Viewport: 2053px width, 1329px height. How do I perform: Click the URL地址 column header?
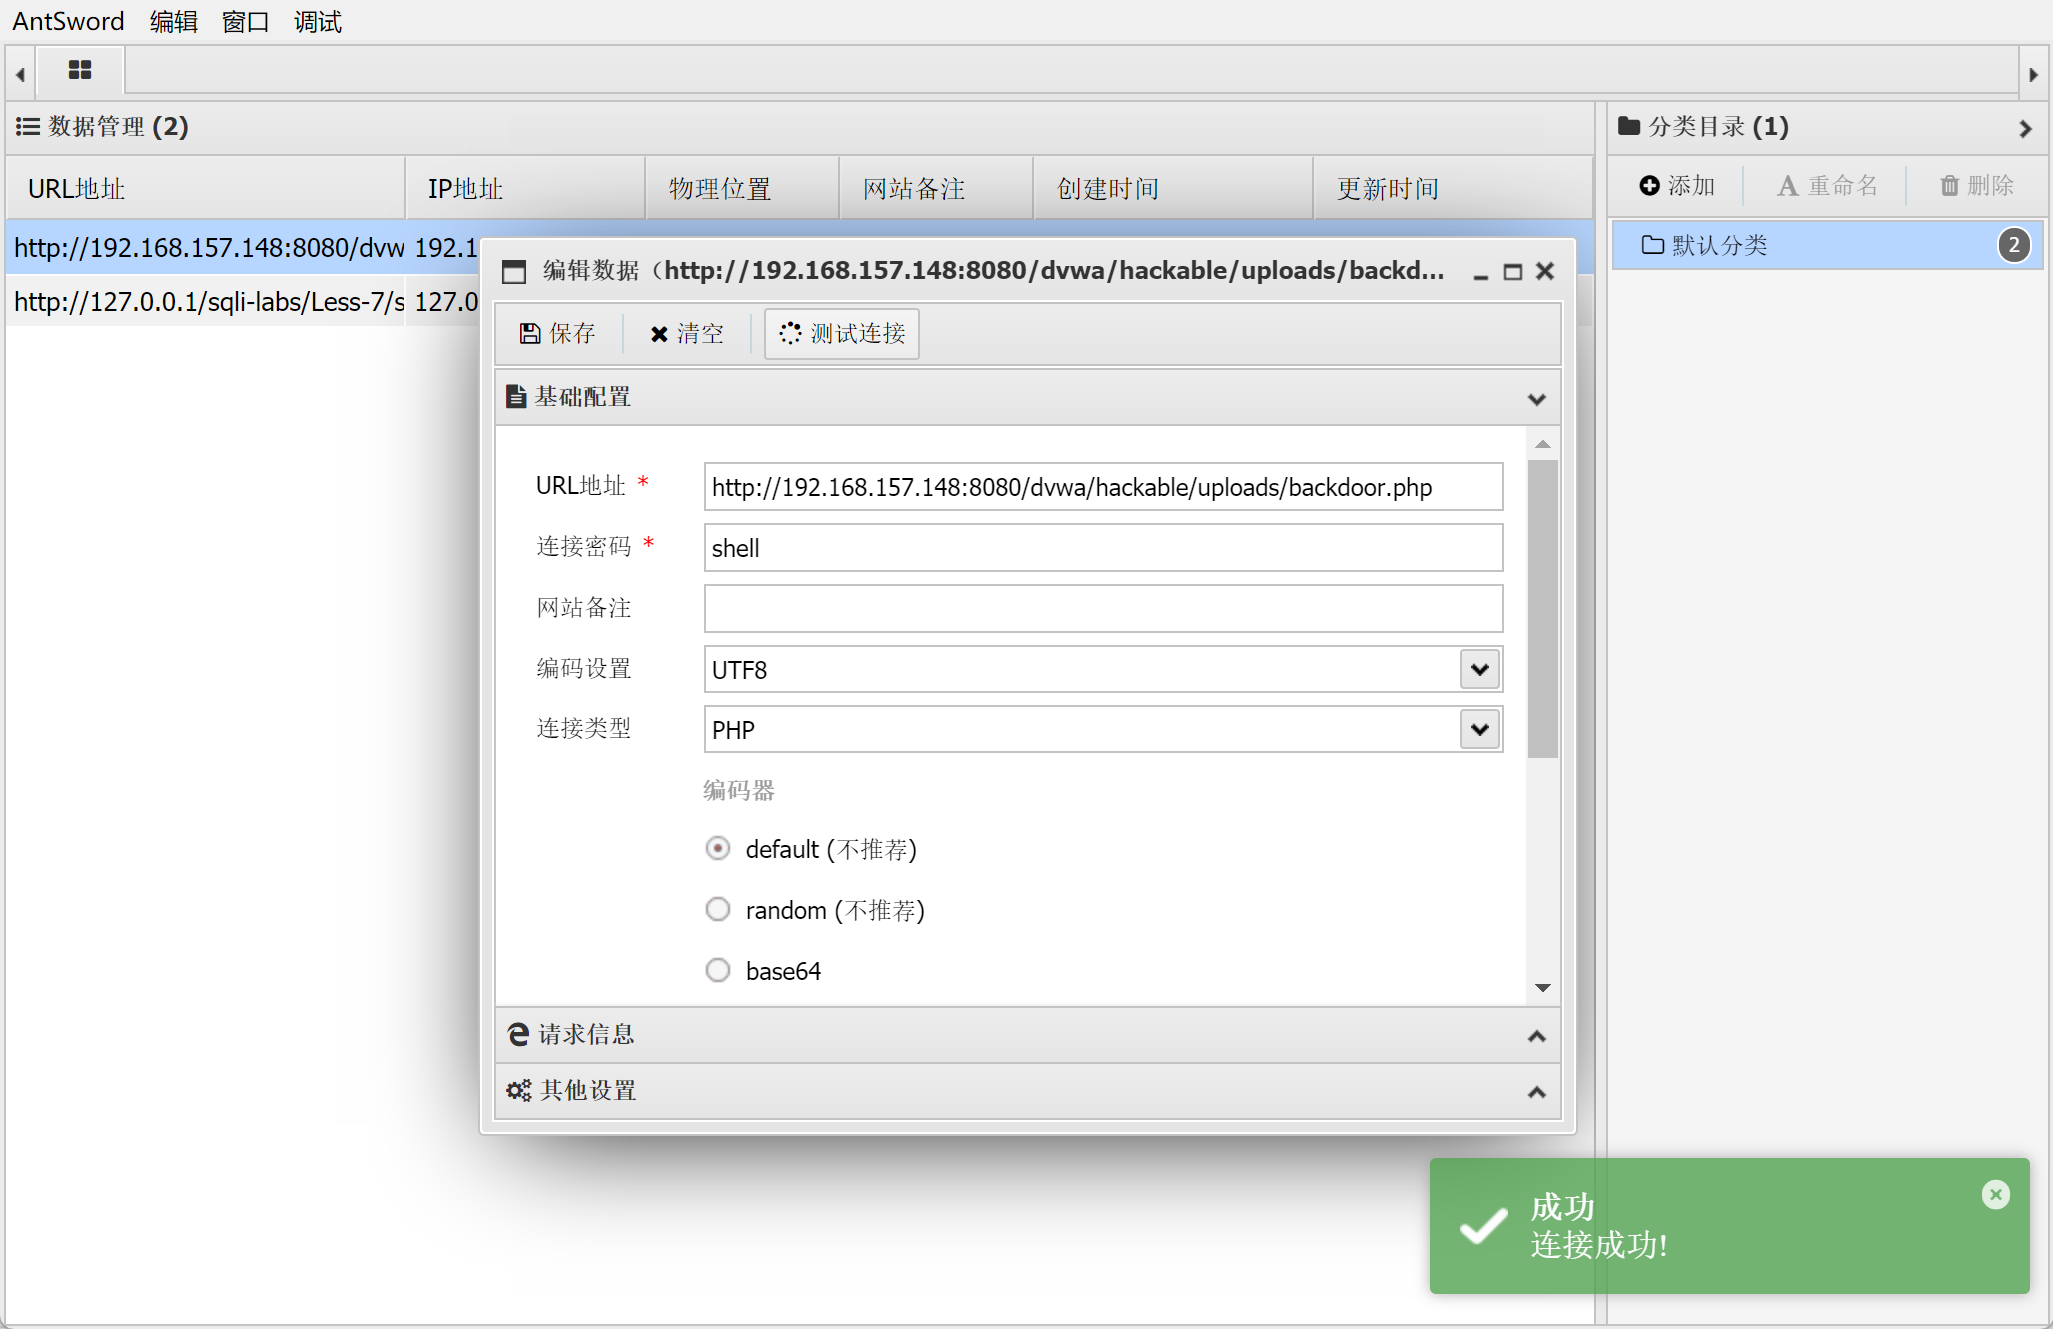205,188
